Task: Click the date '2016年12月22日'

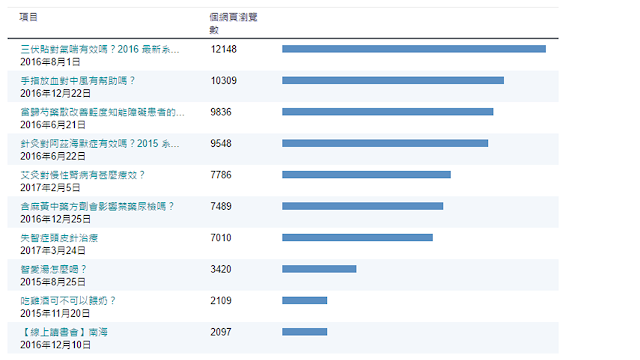Action: pos(56,93)
